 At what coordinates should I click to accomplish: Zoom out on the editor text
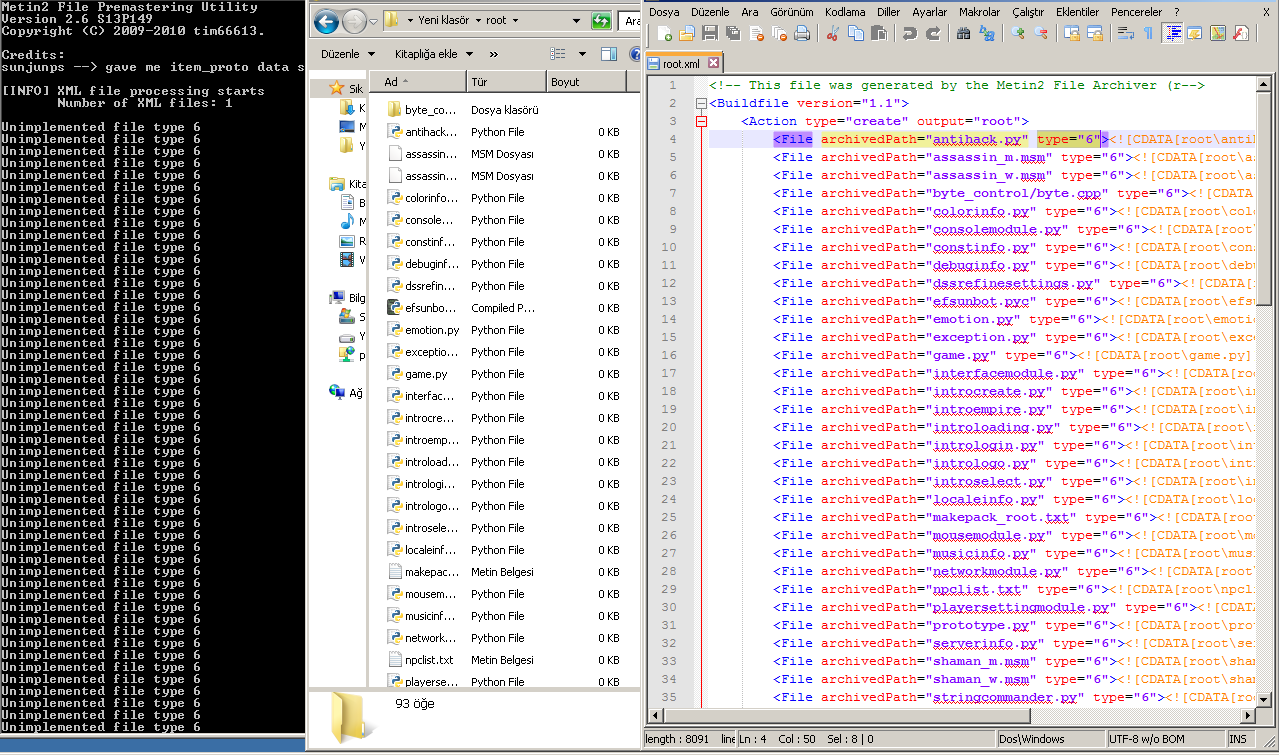tap(1041, 34)
